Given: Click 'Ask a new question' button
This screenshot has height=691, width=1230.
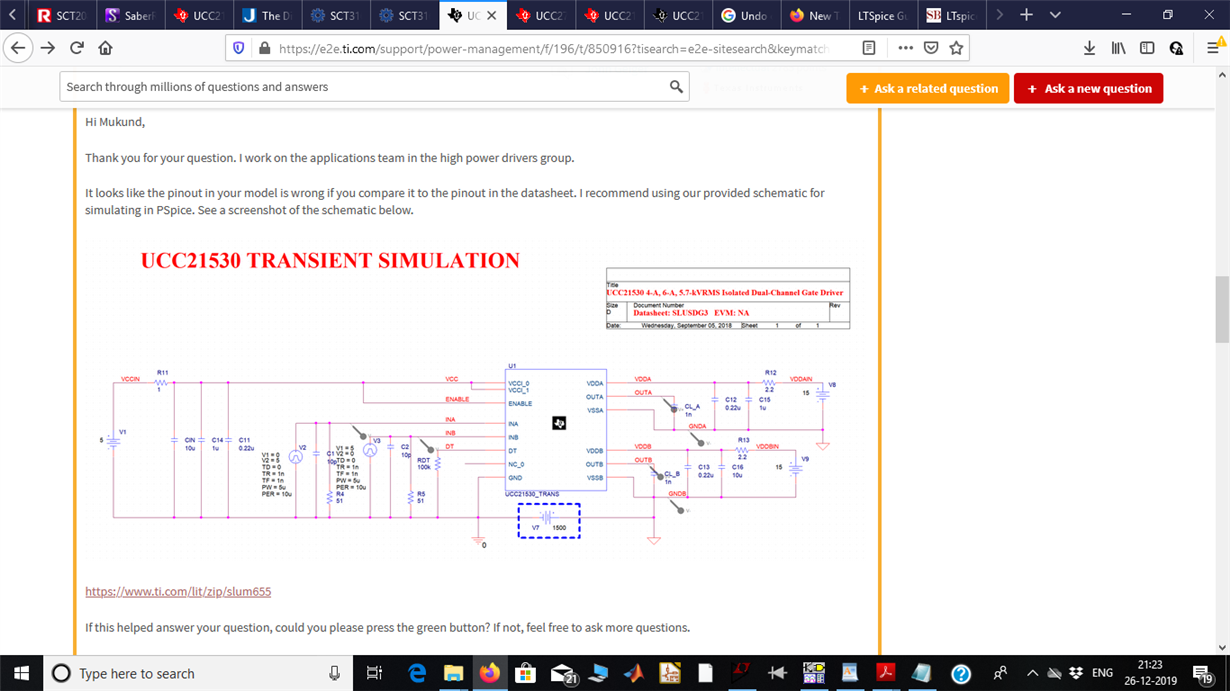Looking at the screenshot, I should [x=1088, y=88].
